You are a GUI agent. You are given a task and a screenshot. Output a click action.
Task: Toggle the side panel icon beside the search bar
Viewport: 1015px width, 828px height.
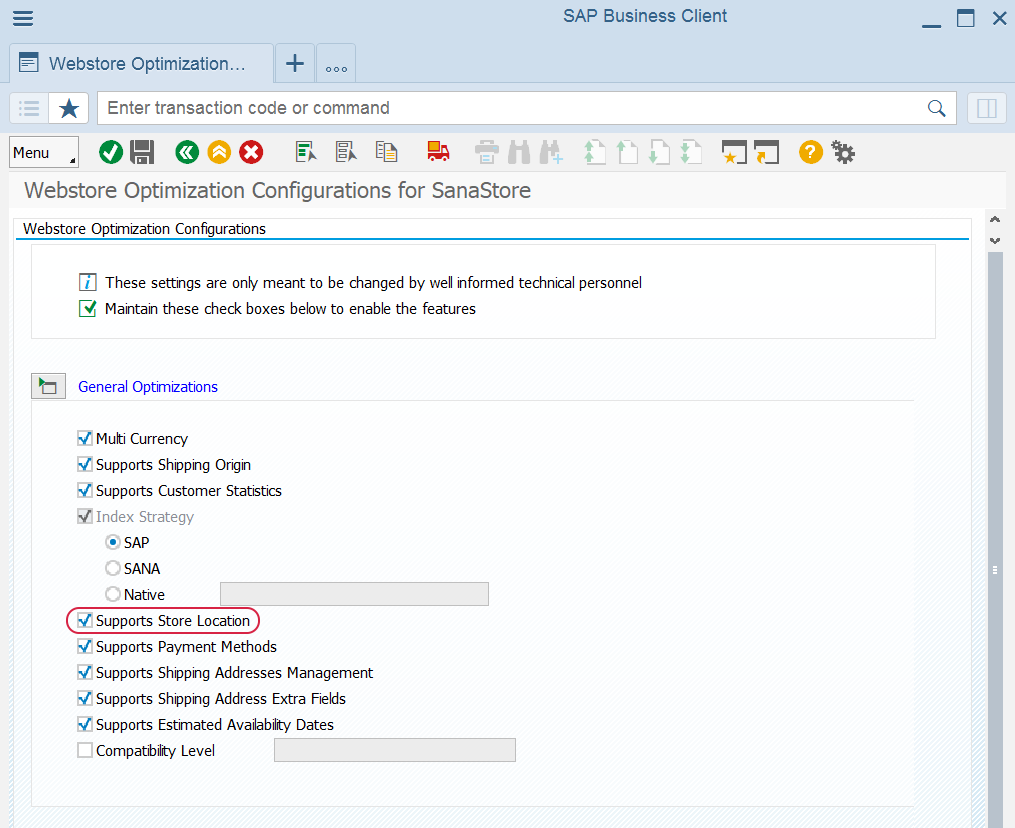click(987, 108)
